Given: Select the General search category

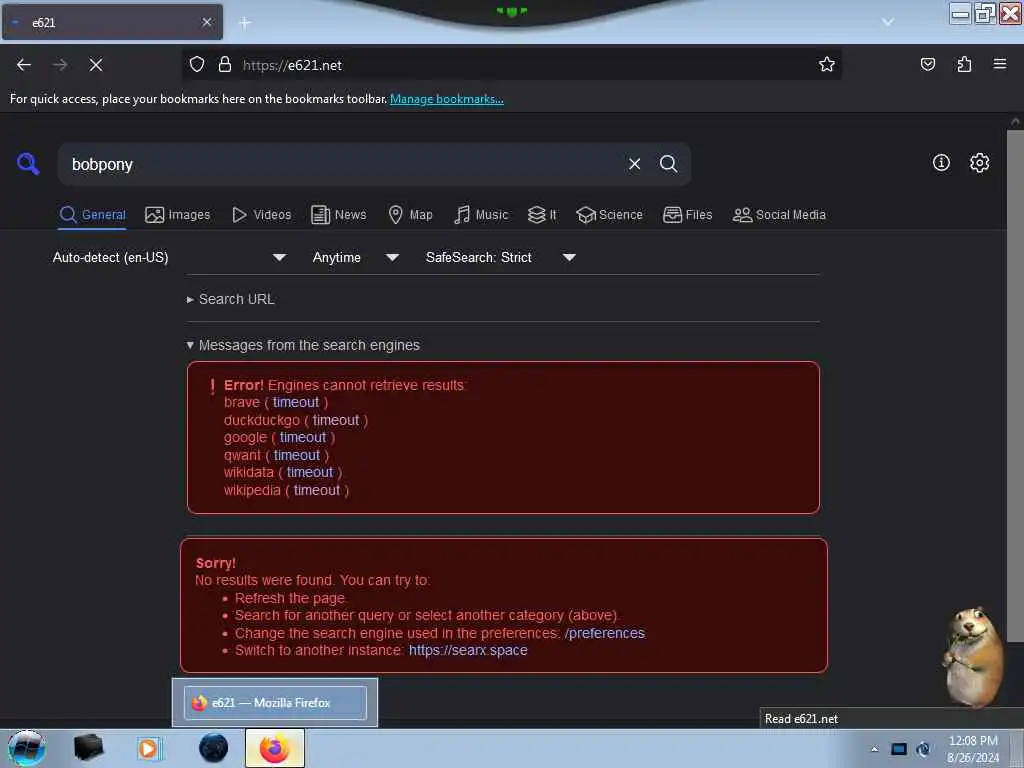Looking at the screenshot, I should pos(92,215).
